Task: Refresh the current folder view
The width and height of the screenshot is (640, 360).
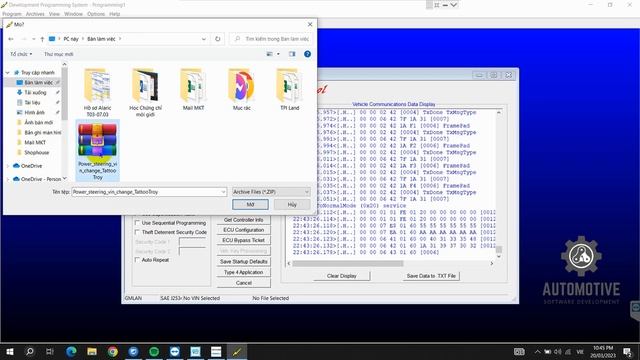Action: tap(218, 39)
